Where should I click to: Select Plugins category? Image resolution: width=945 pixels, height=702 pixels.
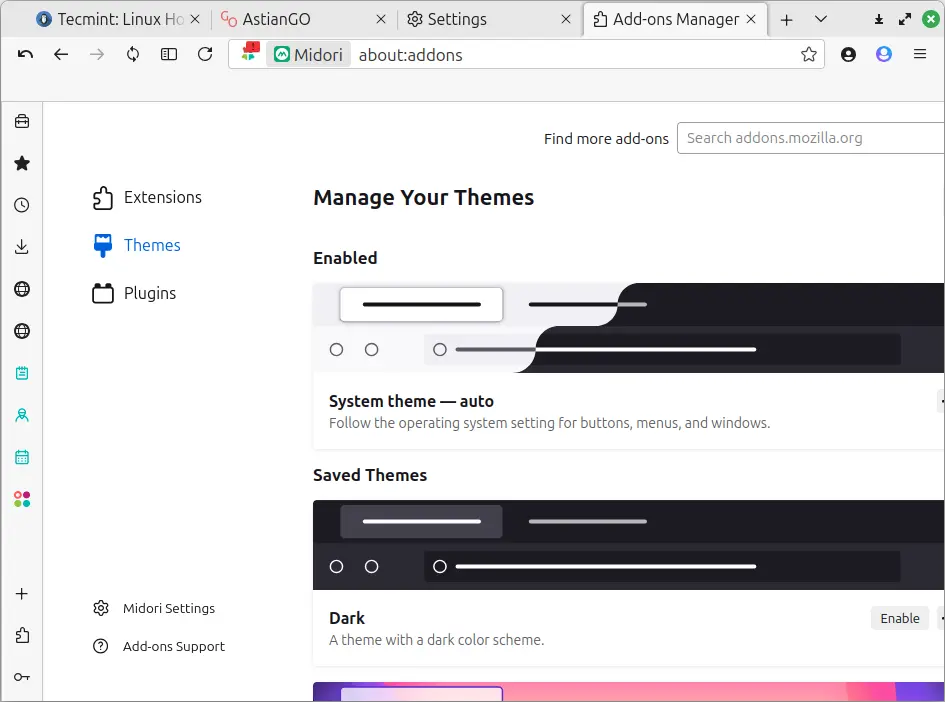click(134, 293)
